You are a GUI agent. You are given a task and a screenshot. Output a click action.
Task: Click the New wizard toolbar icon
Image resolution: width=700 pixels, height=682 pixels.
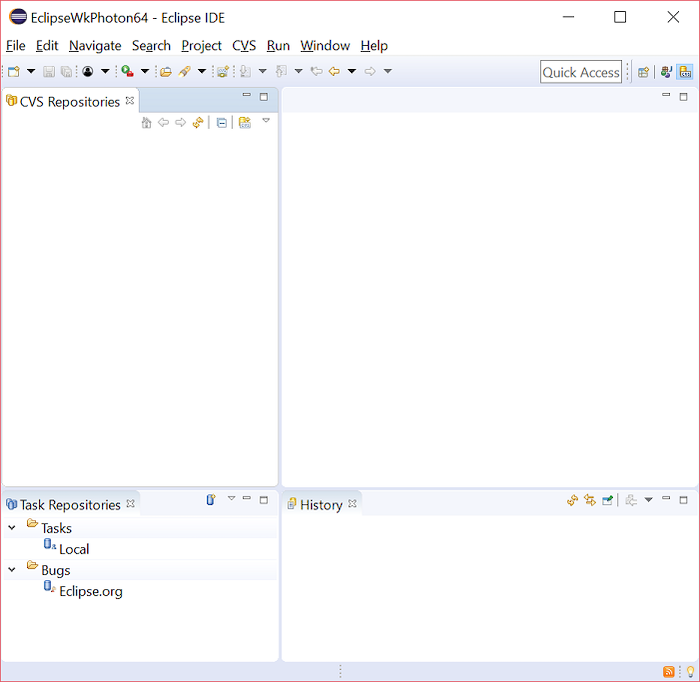coord(14,72)
